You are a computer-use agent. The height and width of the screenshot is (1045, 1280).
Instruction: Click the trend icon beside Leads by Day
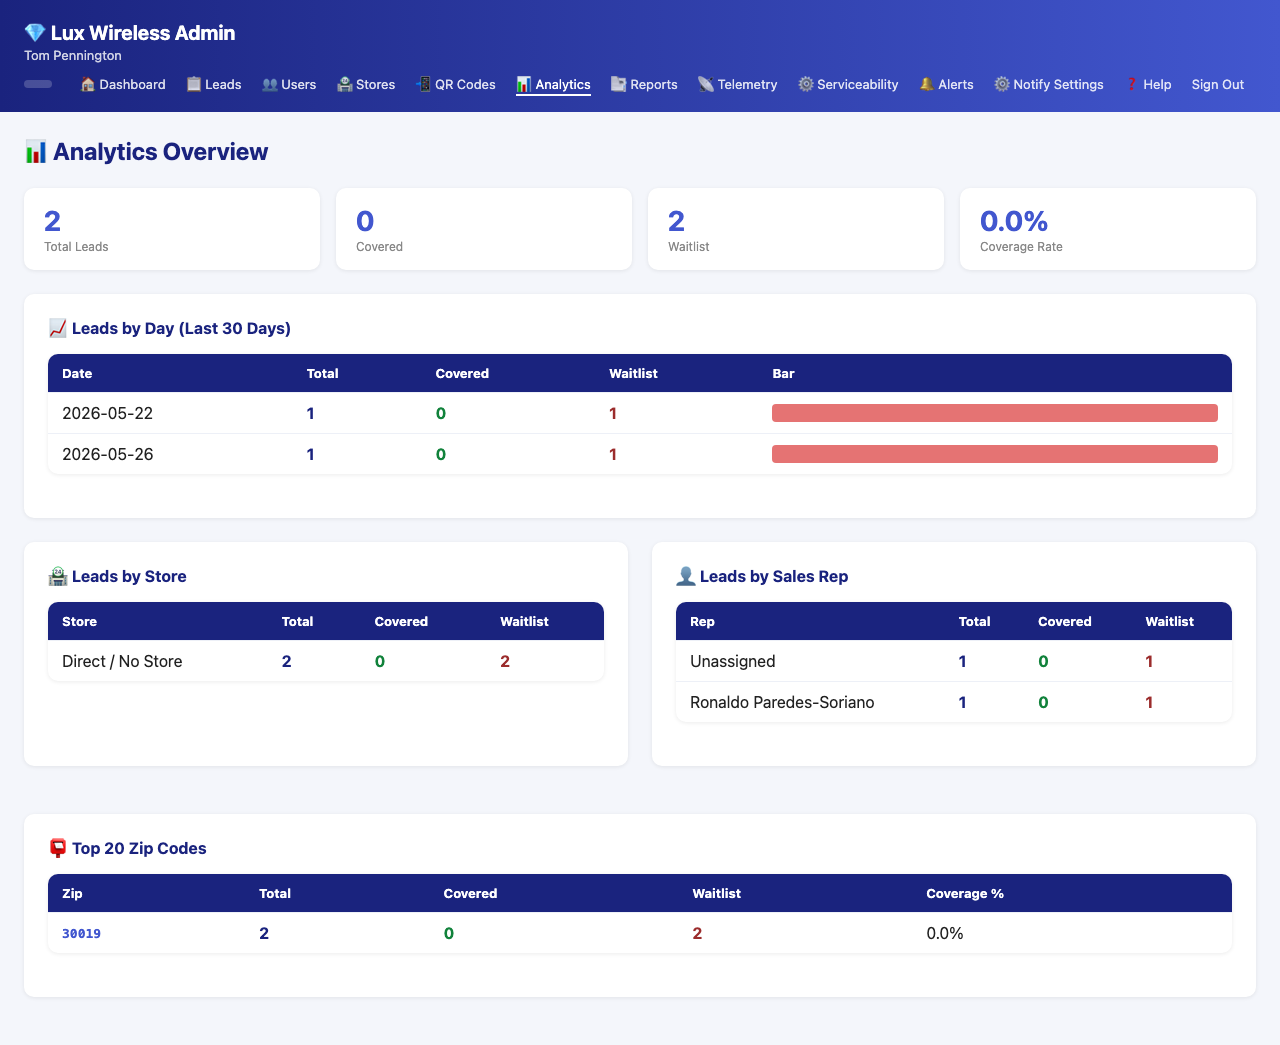pos(58,328)
